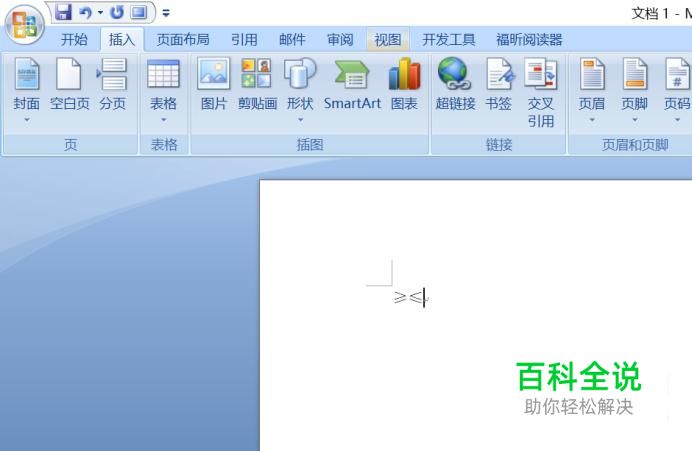Insert a blank page with 空白页
Screen dimensions: 692x451
click(69, 84)
